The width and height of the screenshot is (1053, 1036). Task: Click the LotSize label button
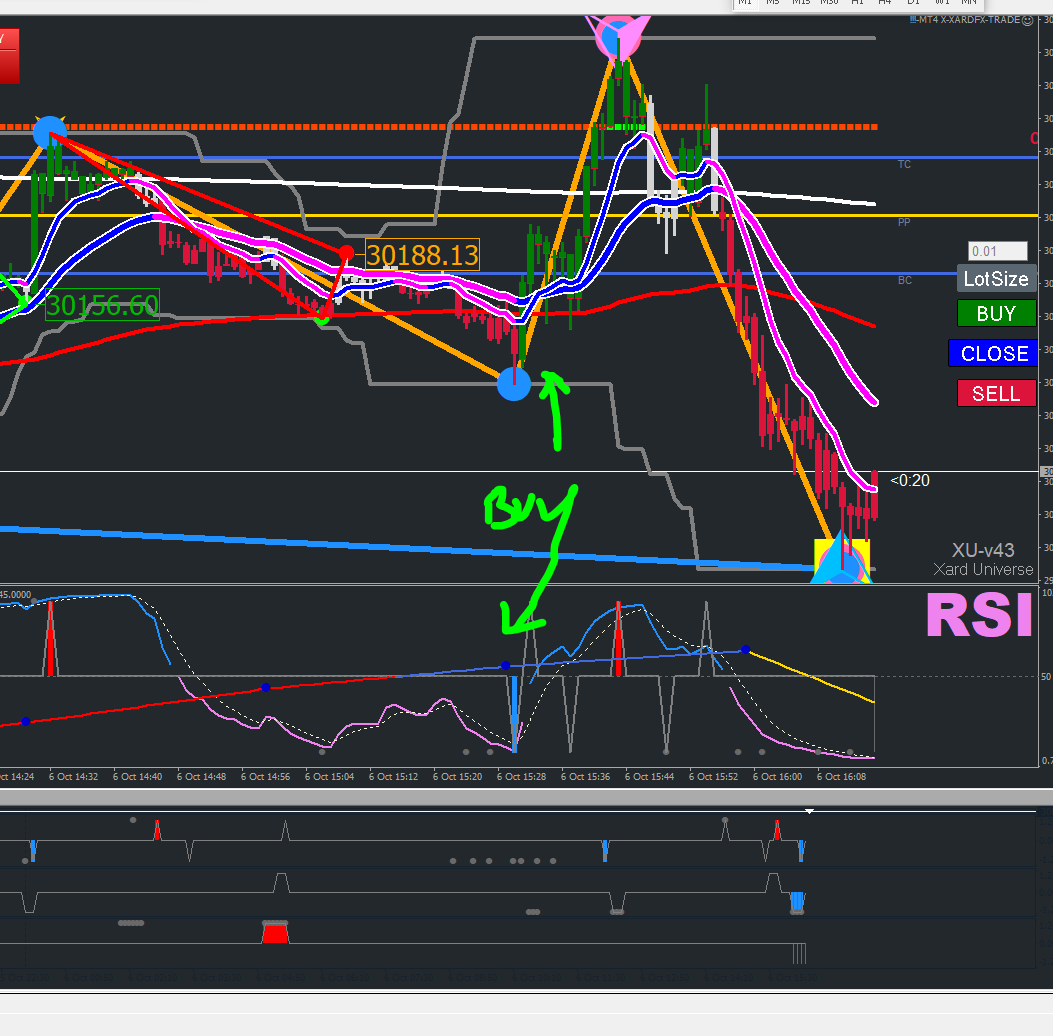click(x=997, y=279)
